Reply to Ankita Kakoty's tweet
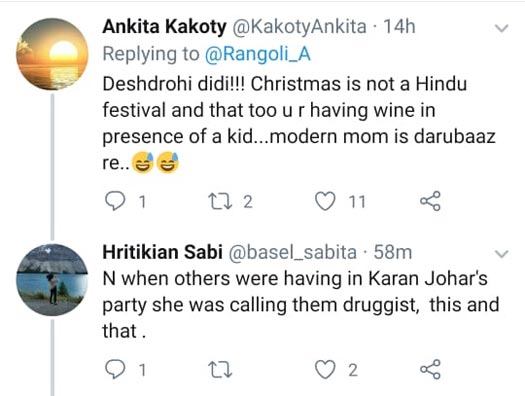This screenshot has height=396, width=525. pyautogui.click(x=115, y=201)
